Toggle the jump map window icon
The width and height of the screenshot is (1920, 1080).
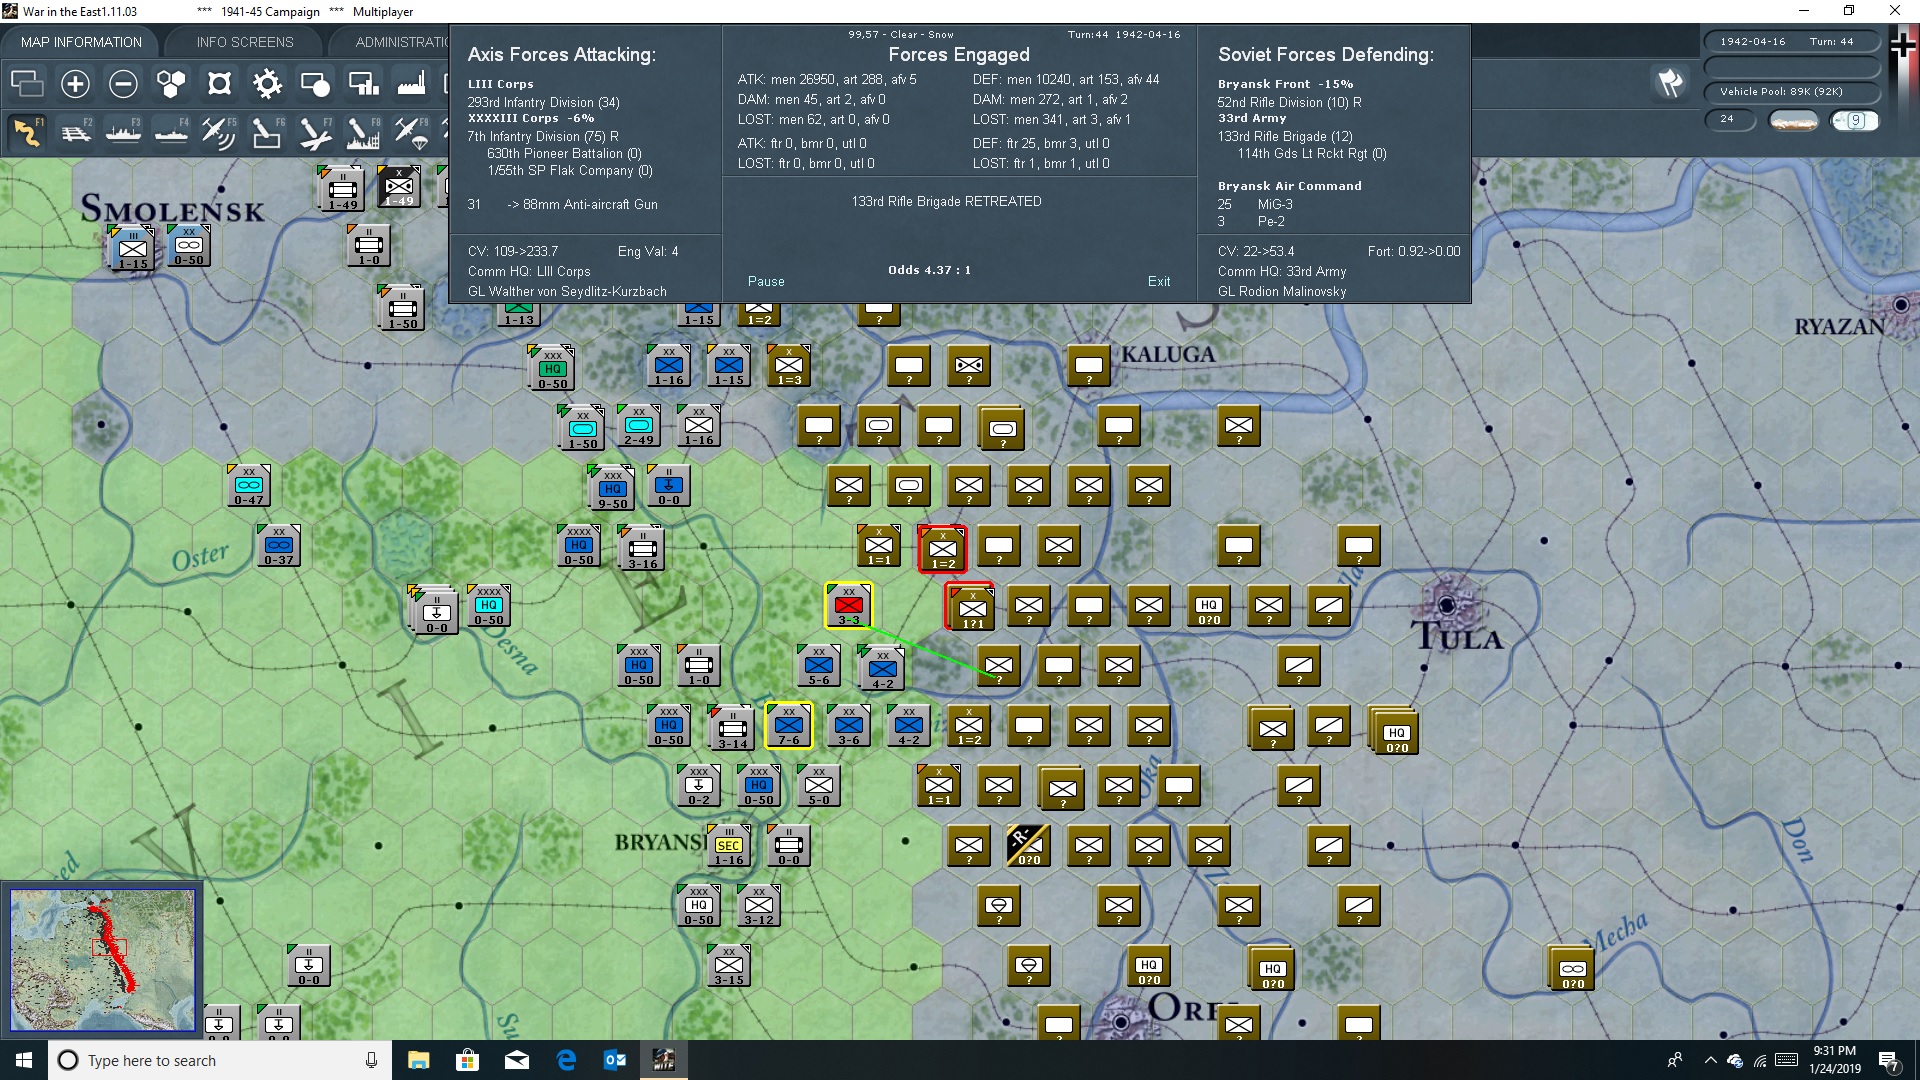click(27, 84)
